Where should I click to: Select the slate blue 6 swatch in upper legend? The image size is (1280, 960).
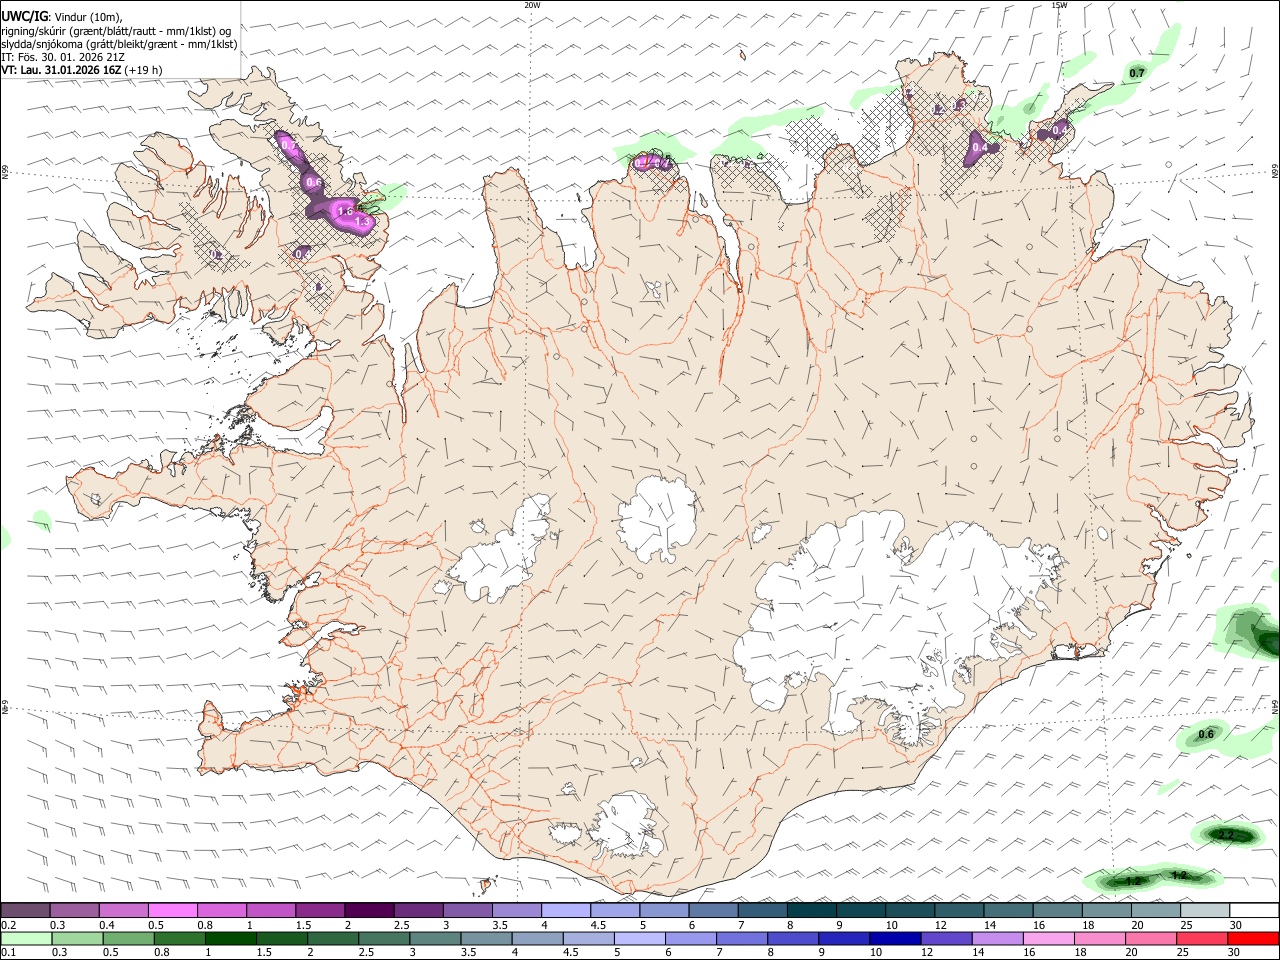tap(712, 911)
